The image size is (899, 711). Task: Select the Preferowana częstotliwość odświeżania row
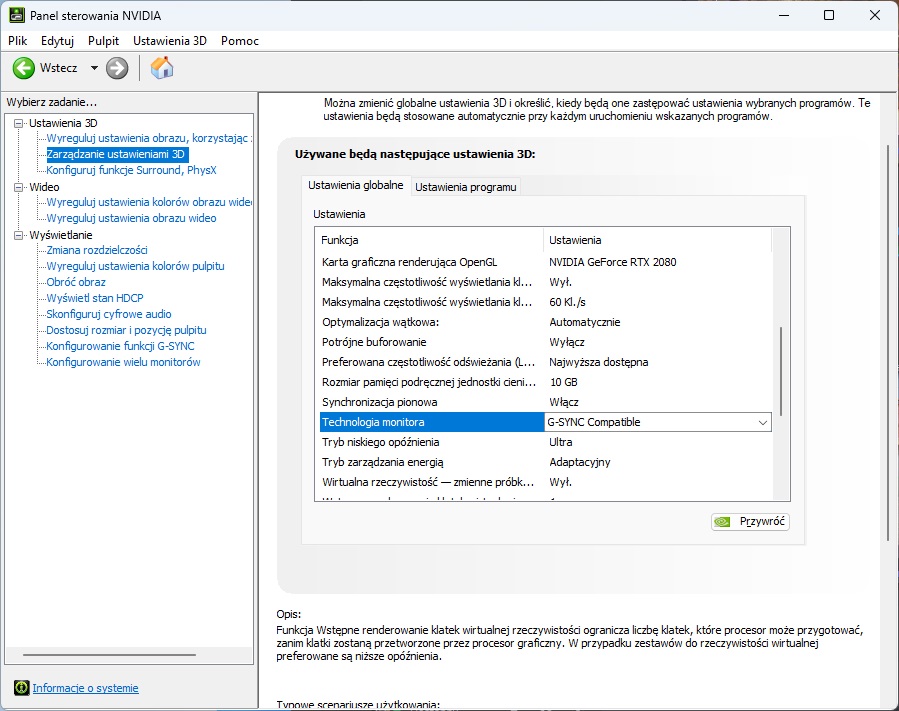546,362
